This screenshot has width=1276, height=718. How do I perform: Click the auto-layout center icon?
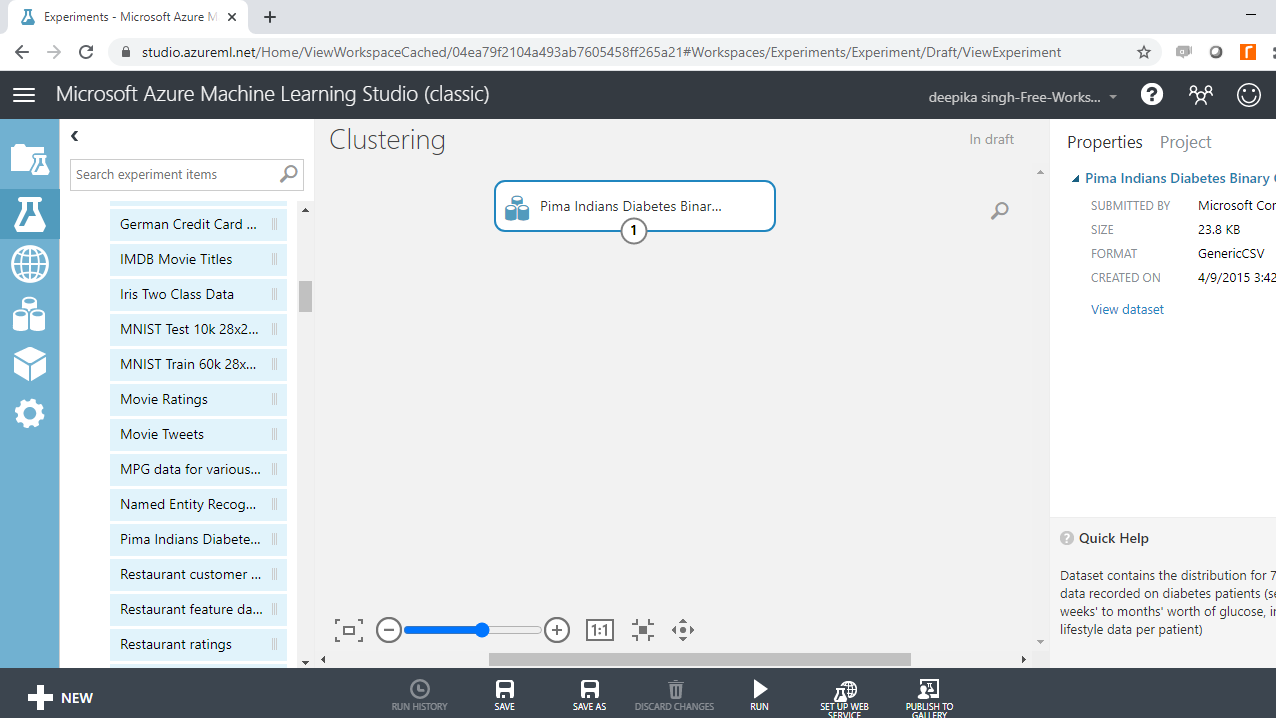643,630
